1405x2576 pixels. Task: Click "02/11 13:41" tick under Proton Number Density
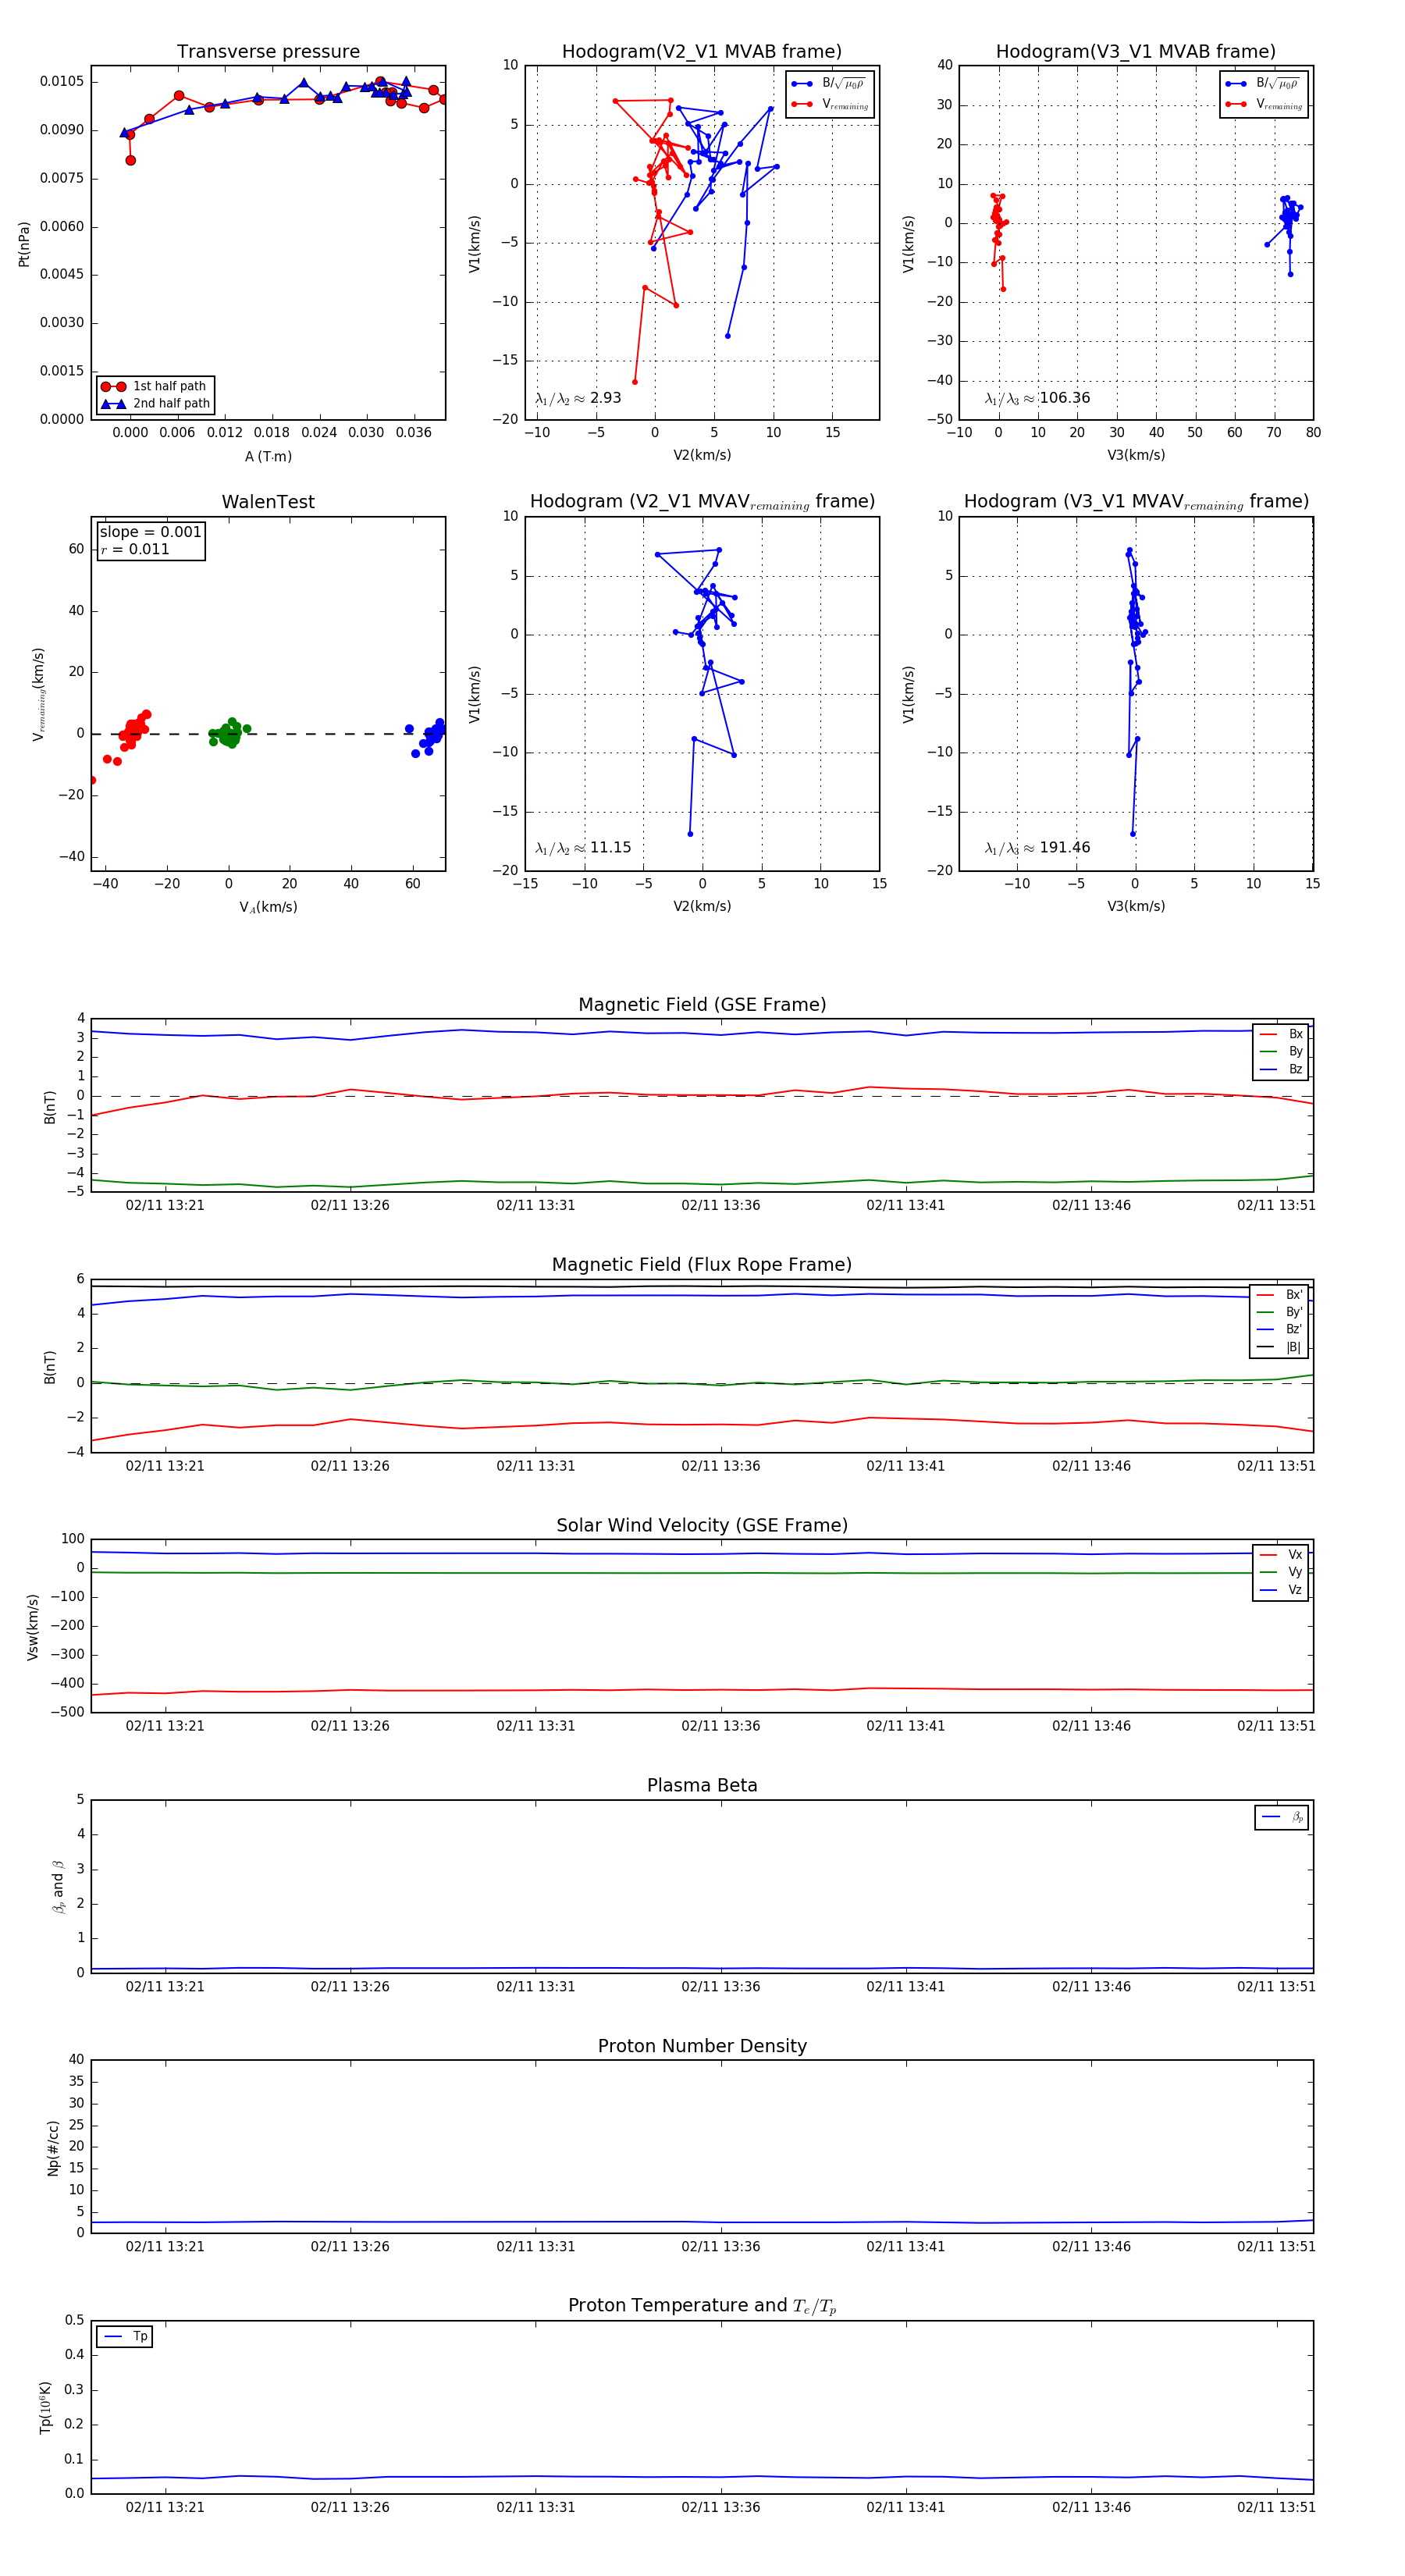click(906, 2246)
